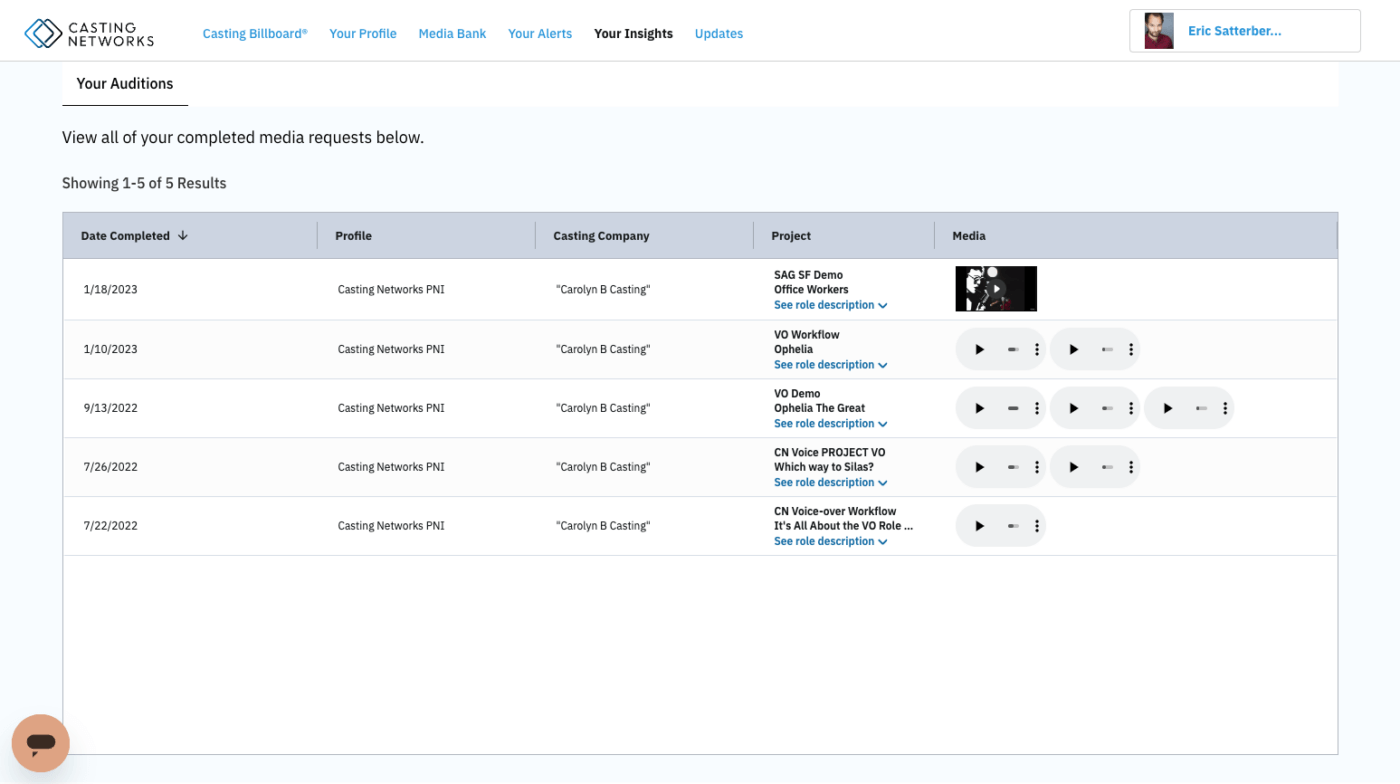The width and height of the screenshot is (1400, 784).
Task: Open the three-dot menu on the last VO Demo audio
Action: (x=1225, y=407)
